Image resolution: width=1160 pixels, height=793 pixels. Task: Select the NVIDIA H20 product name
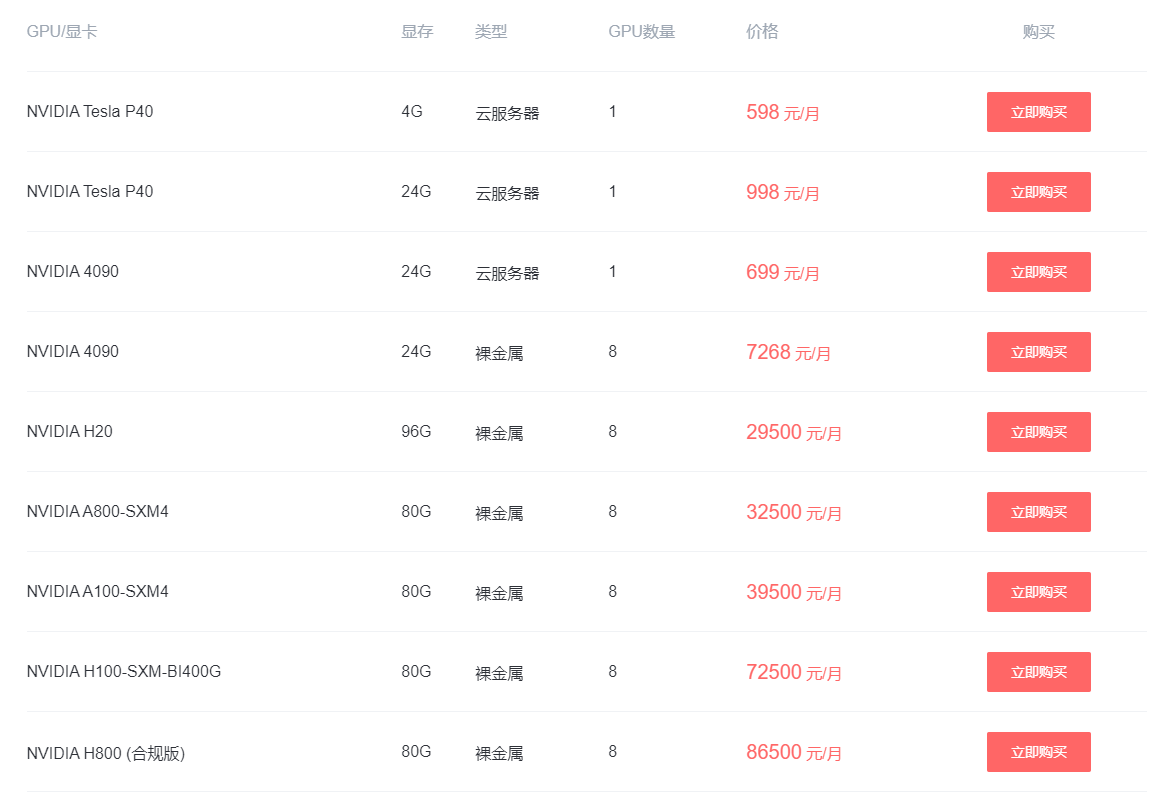70,432
